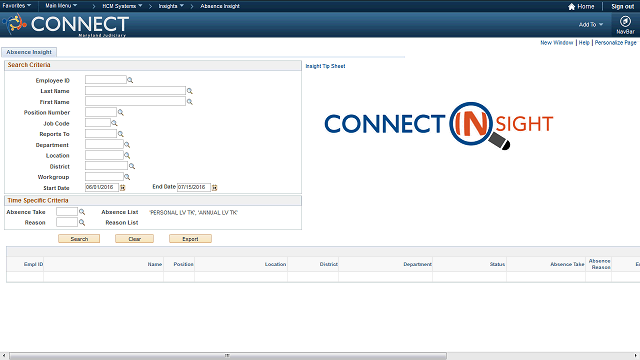Open the Insight Tip Sheet link

point(325,66)
